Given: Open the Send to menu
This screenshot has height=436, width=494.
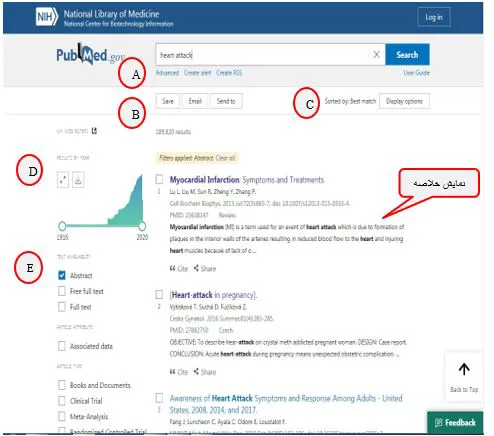Looking at the screenshot, I should click(x=226, y=101).
